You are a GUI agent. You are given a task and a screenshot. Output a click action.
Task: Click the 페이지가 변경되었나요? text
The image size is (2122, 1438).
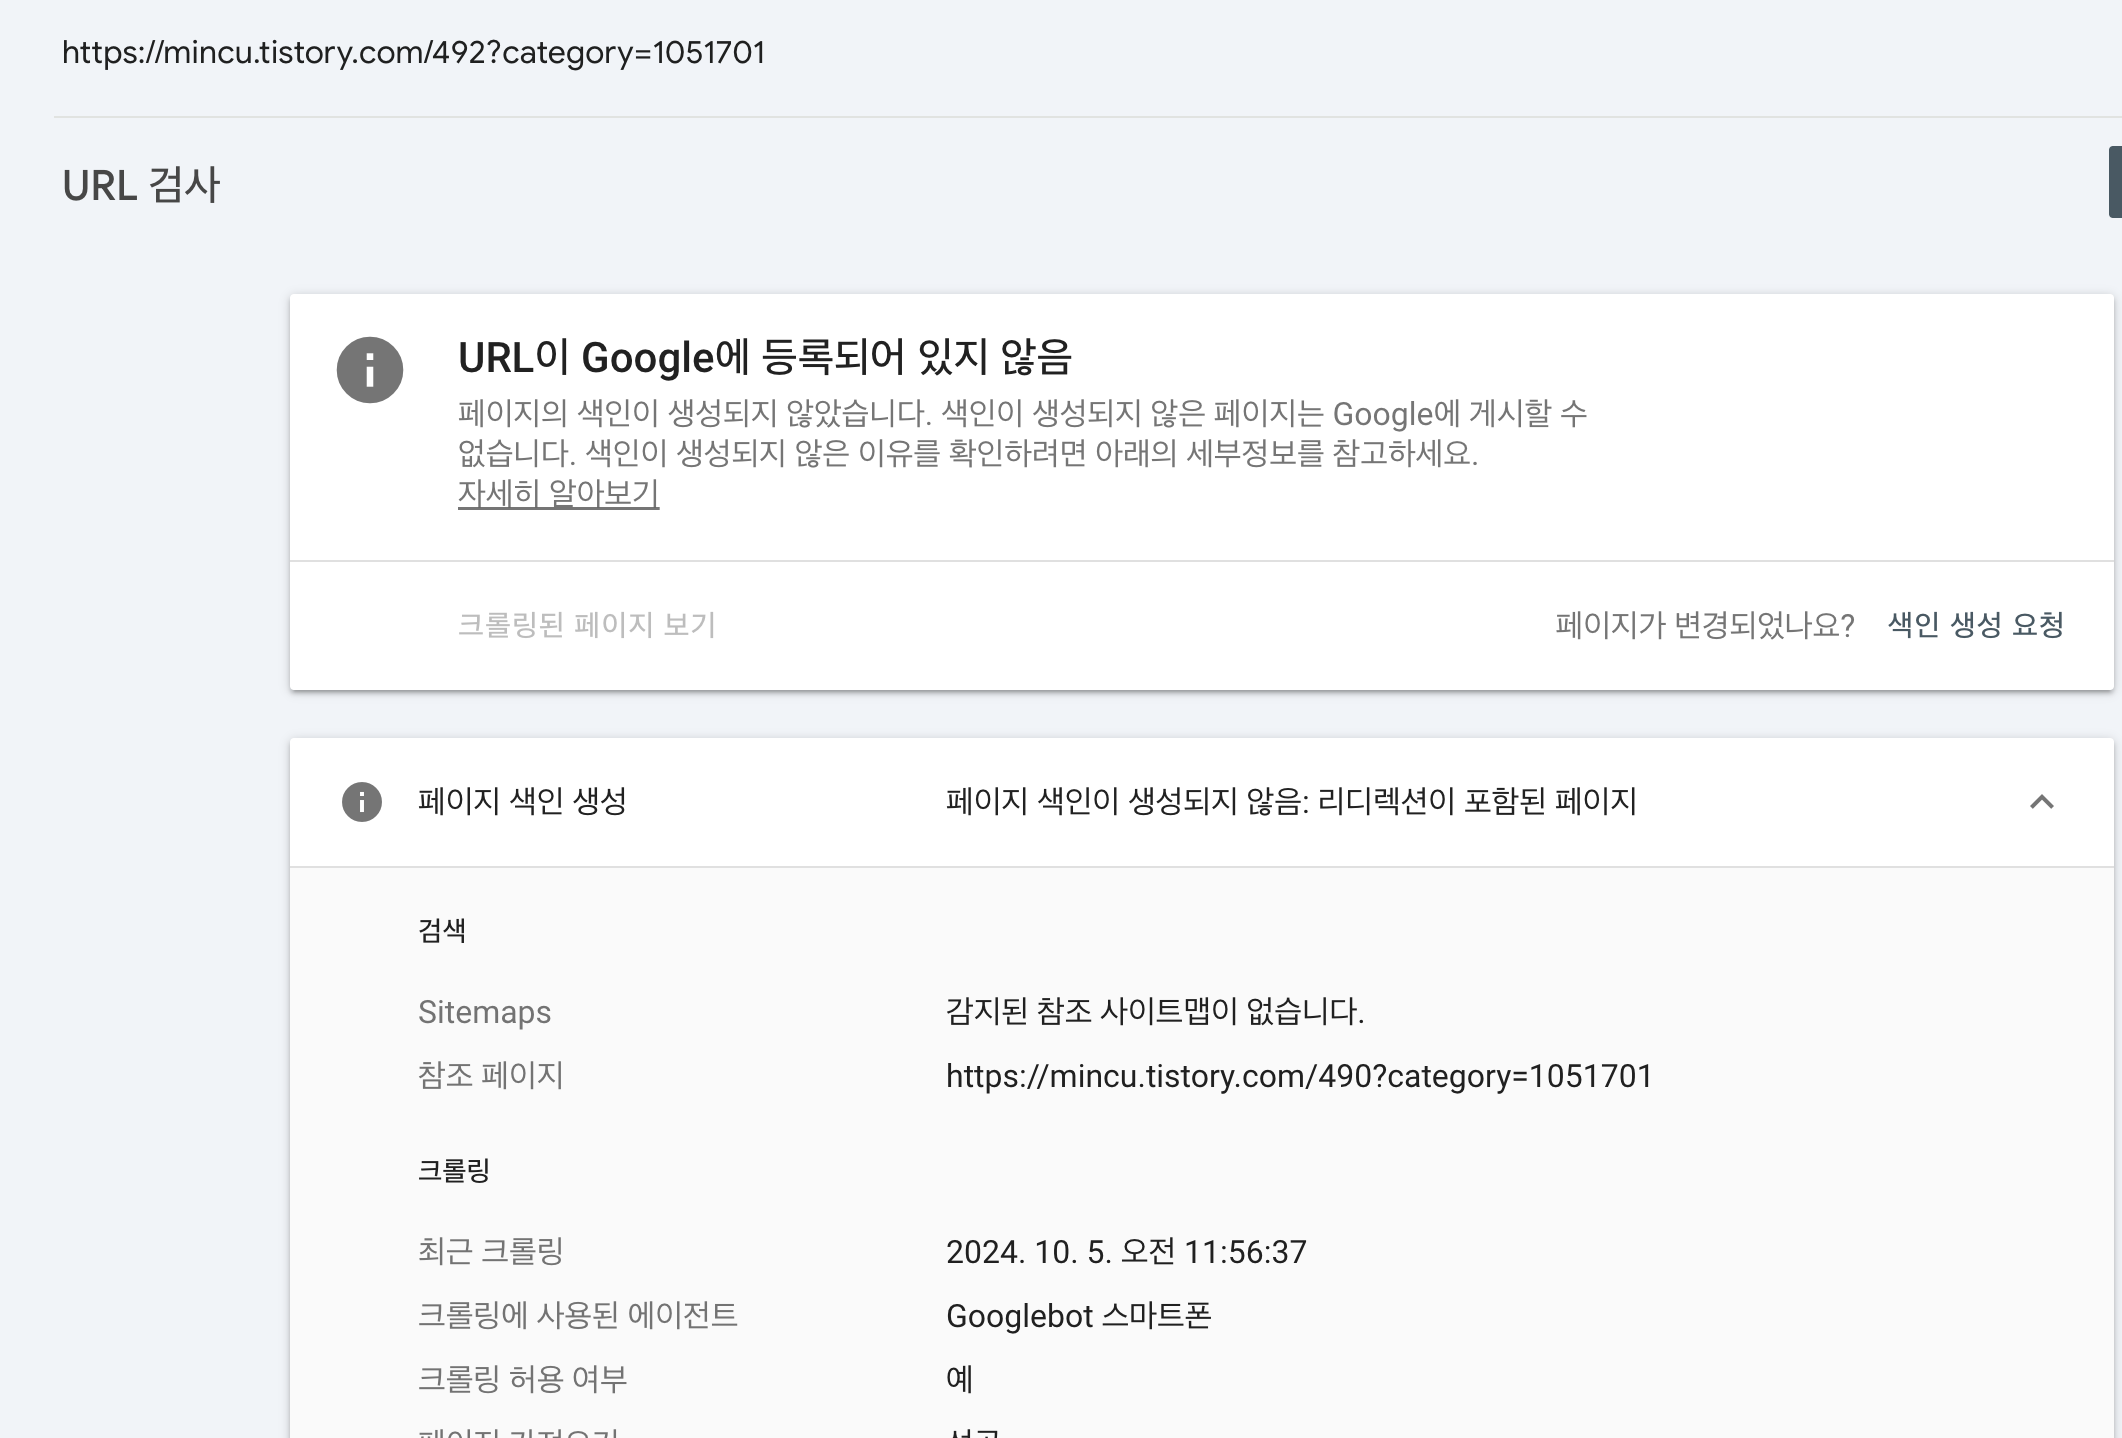coord(1704,625)
